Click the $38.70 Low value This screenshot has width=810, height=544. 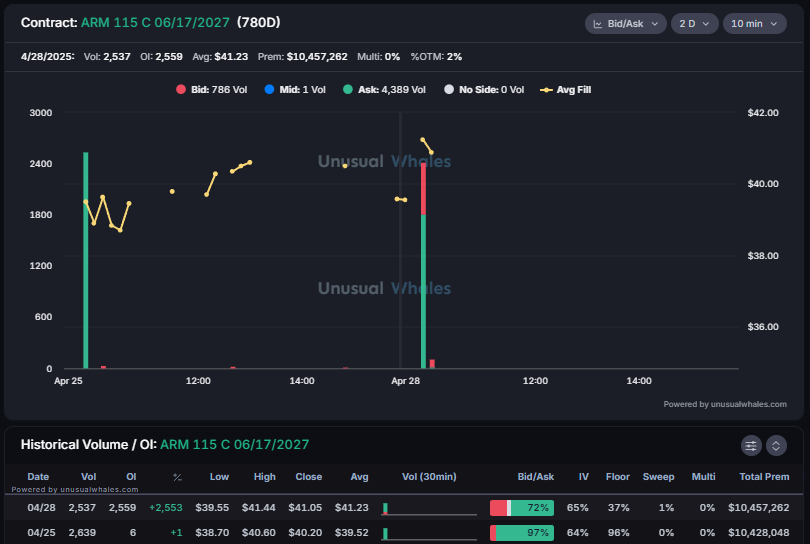212,532
